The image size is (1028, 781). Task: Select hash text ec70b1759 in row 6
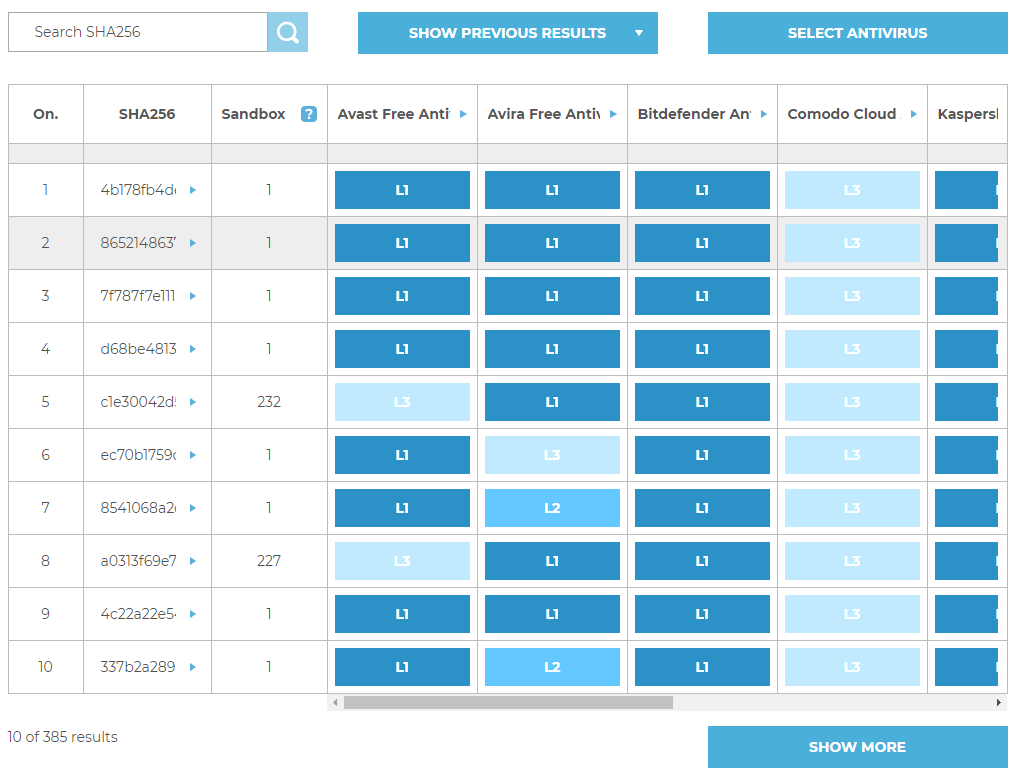coord(138,455)
